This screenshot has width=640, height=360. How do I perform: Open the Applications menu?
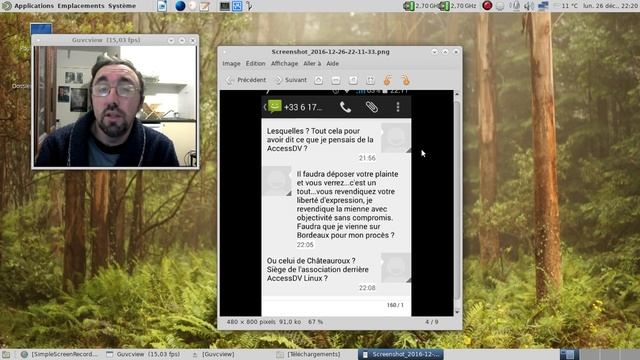coord(34,6)
